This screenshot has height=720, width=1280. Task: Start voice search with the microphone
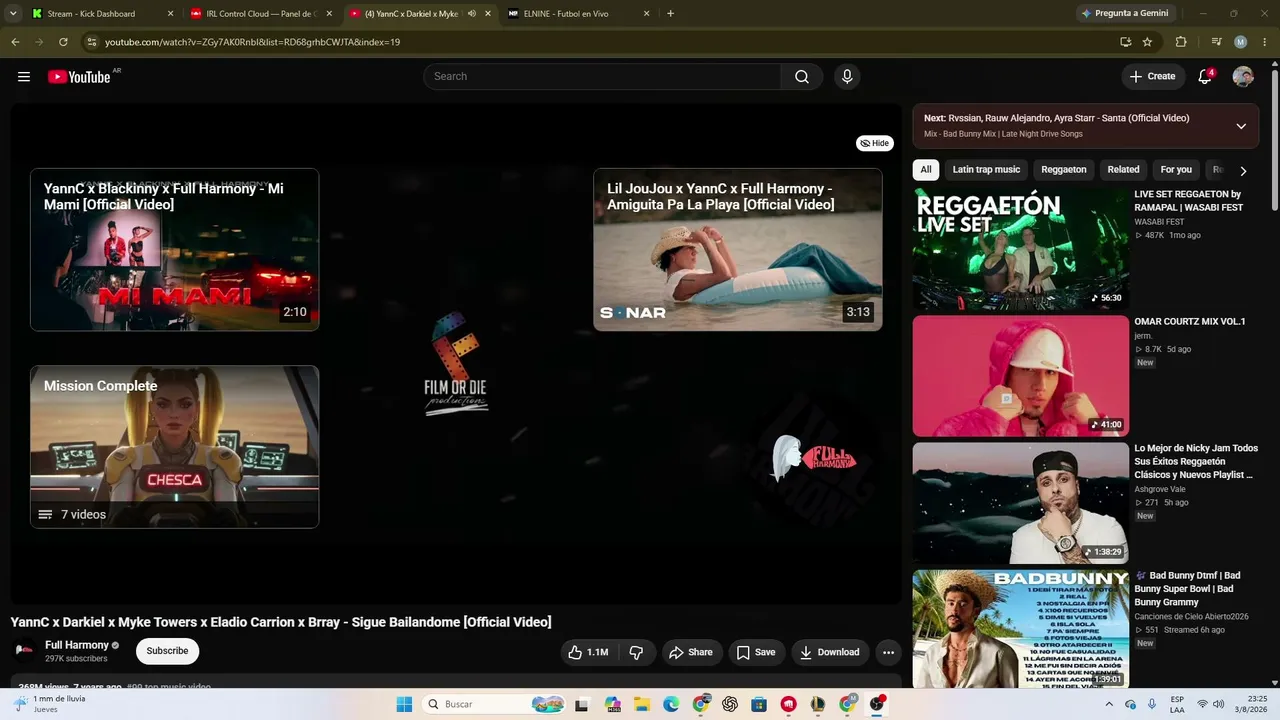click(x=847, y=77)
